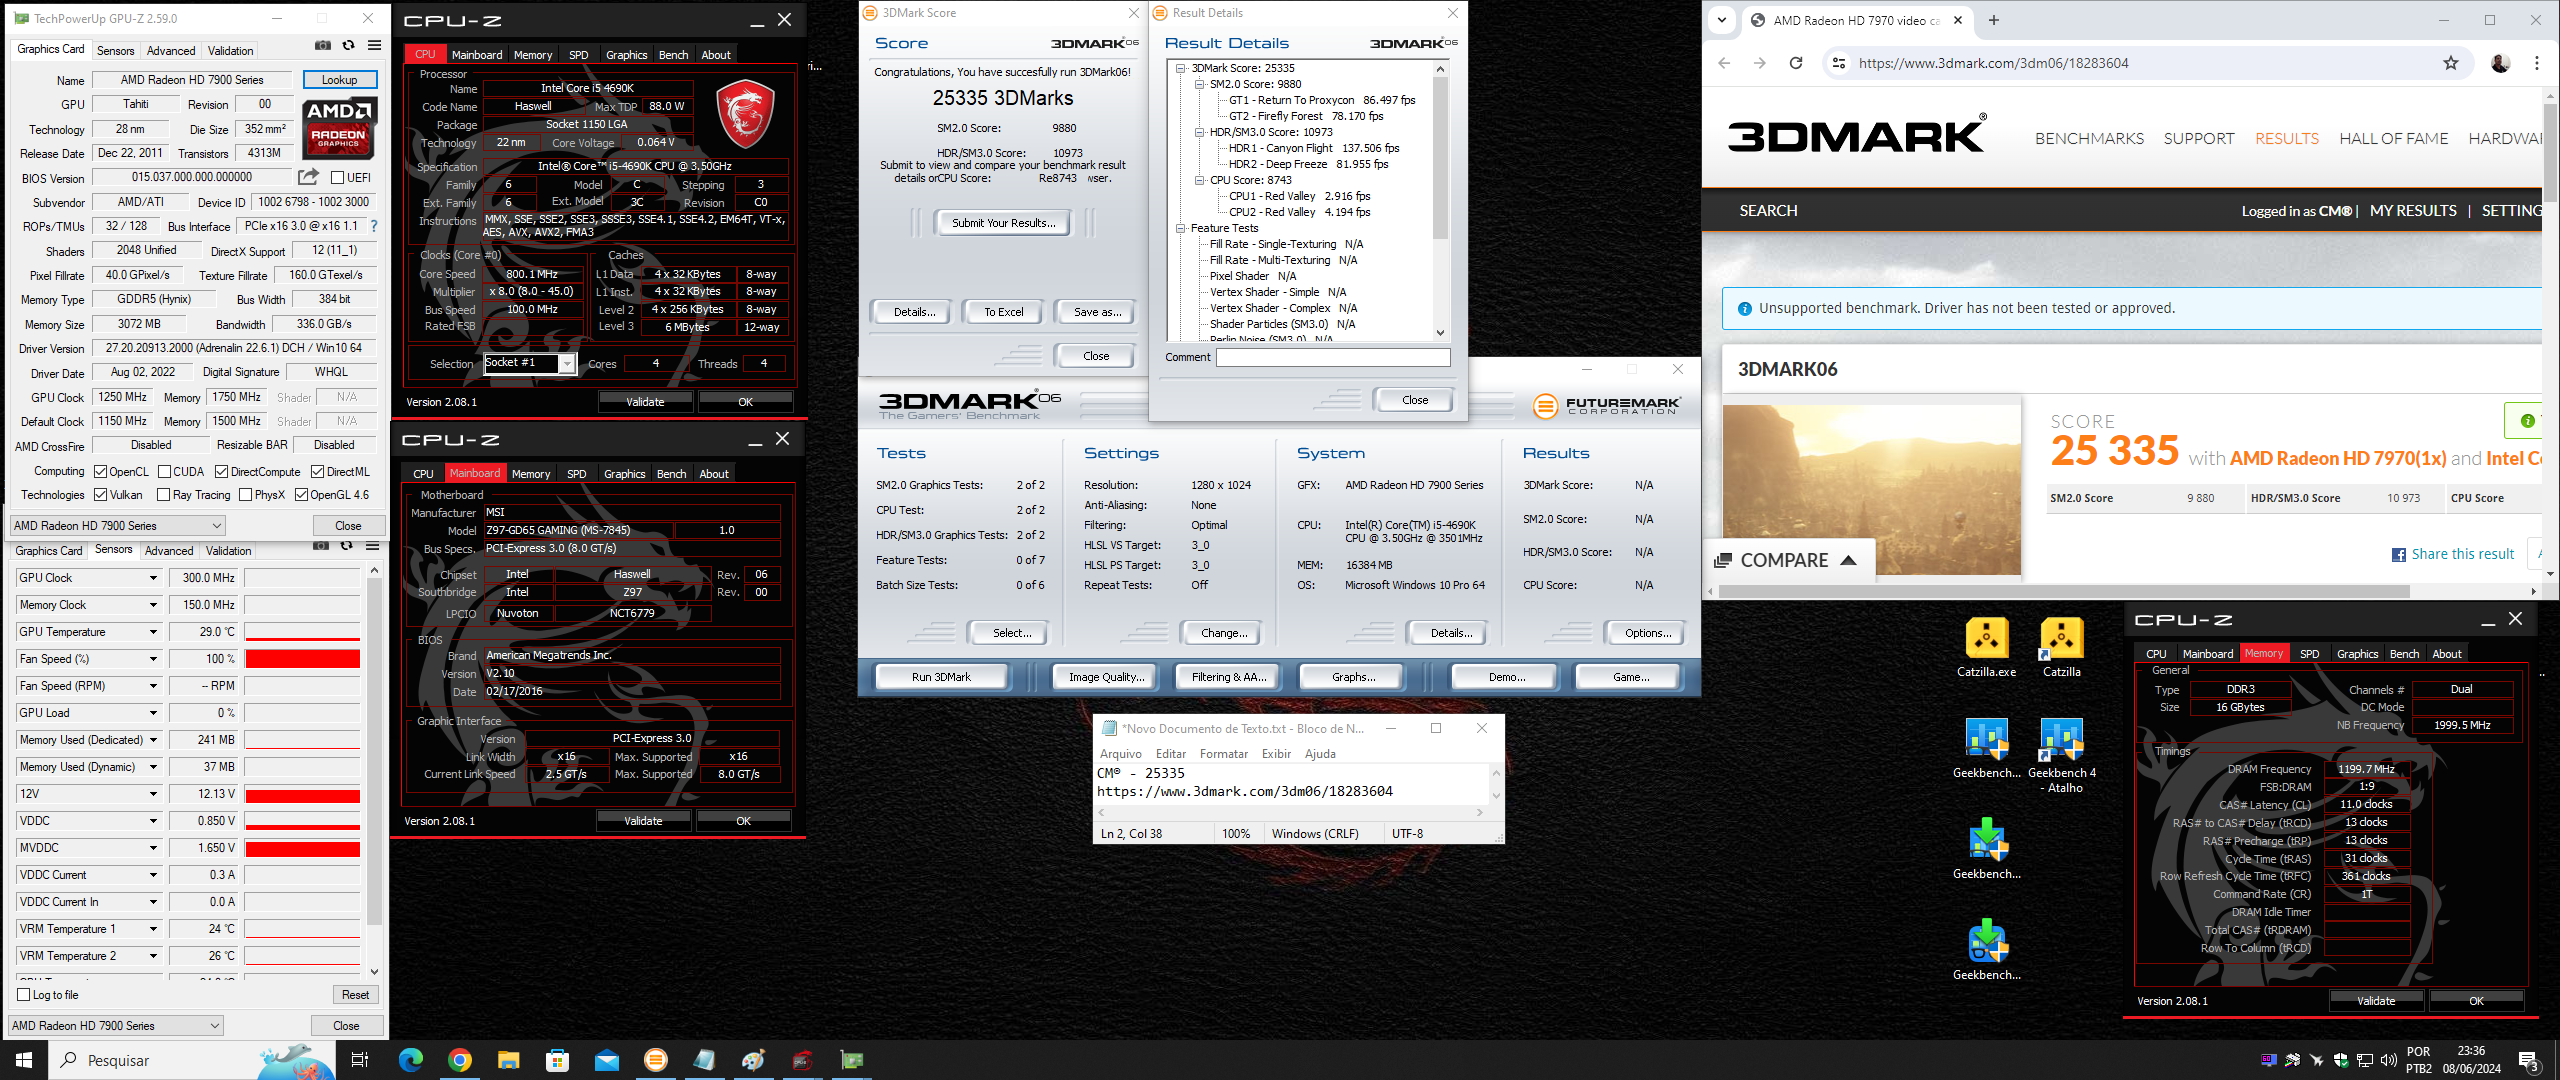Switch to GPU-Z Advanced tab in top window
This screenshot has width=2560, height=1080.
click(171, 51)
